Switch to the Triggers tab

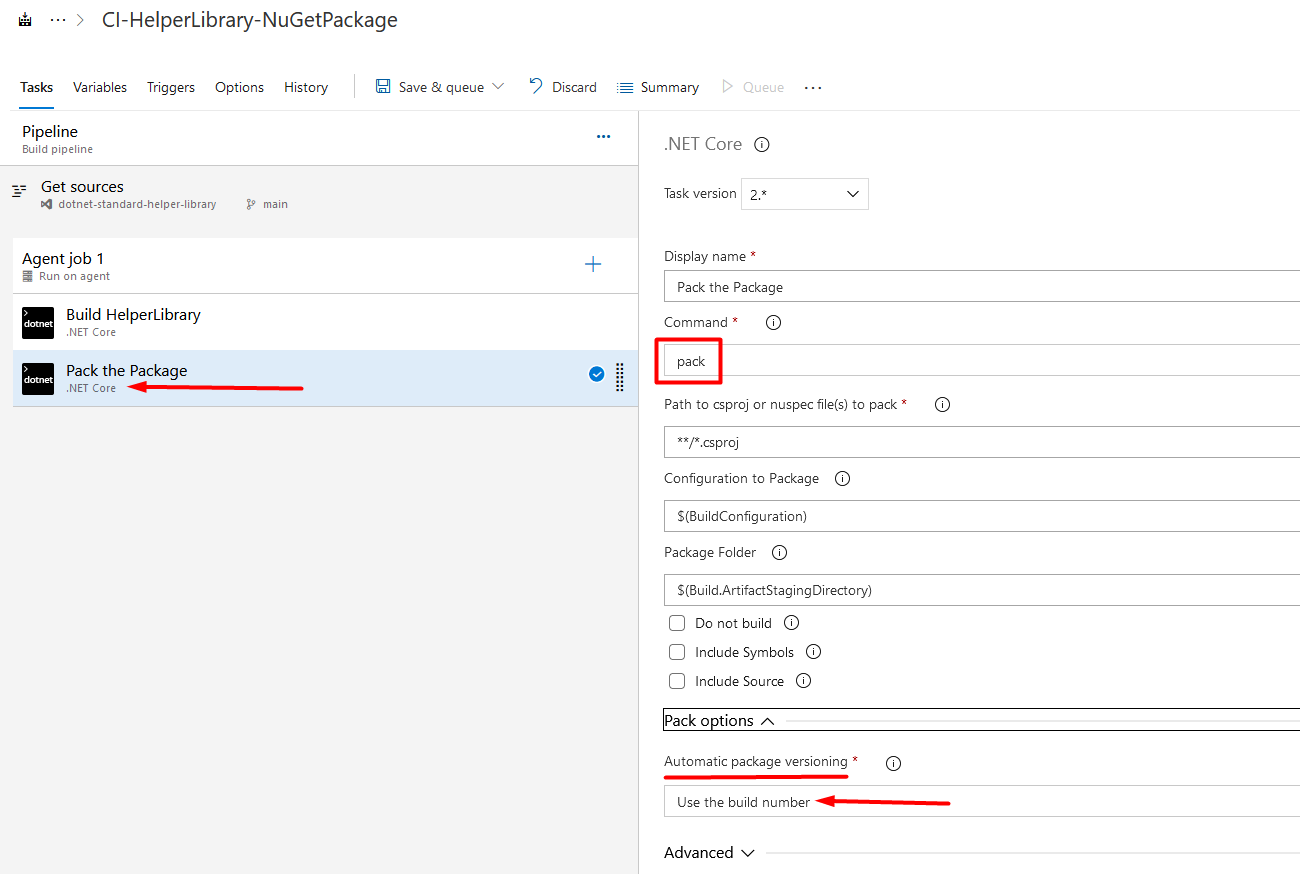pos(171,87)
